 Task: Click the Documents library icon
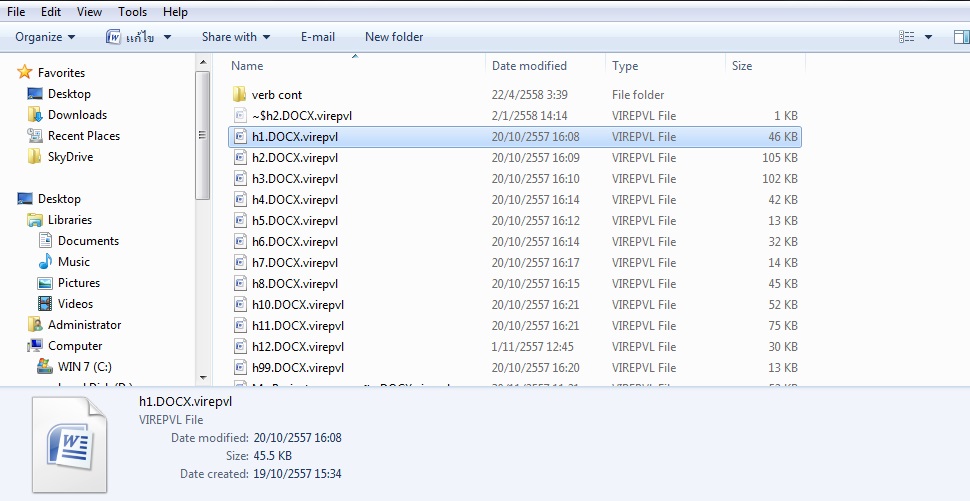pos(45,241)
